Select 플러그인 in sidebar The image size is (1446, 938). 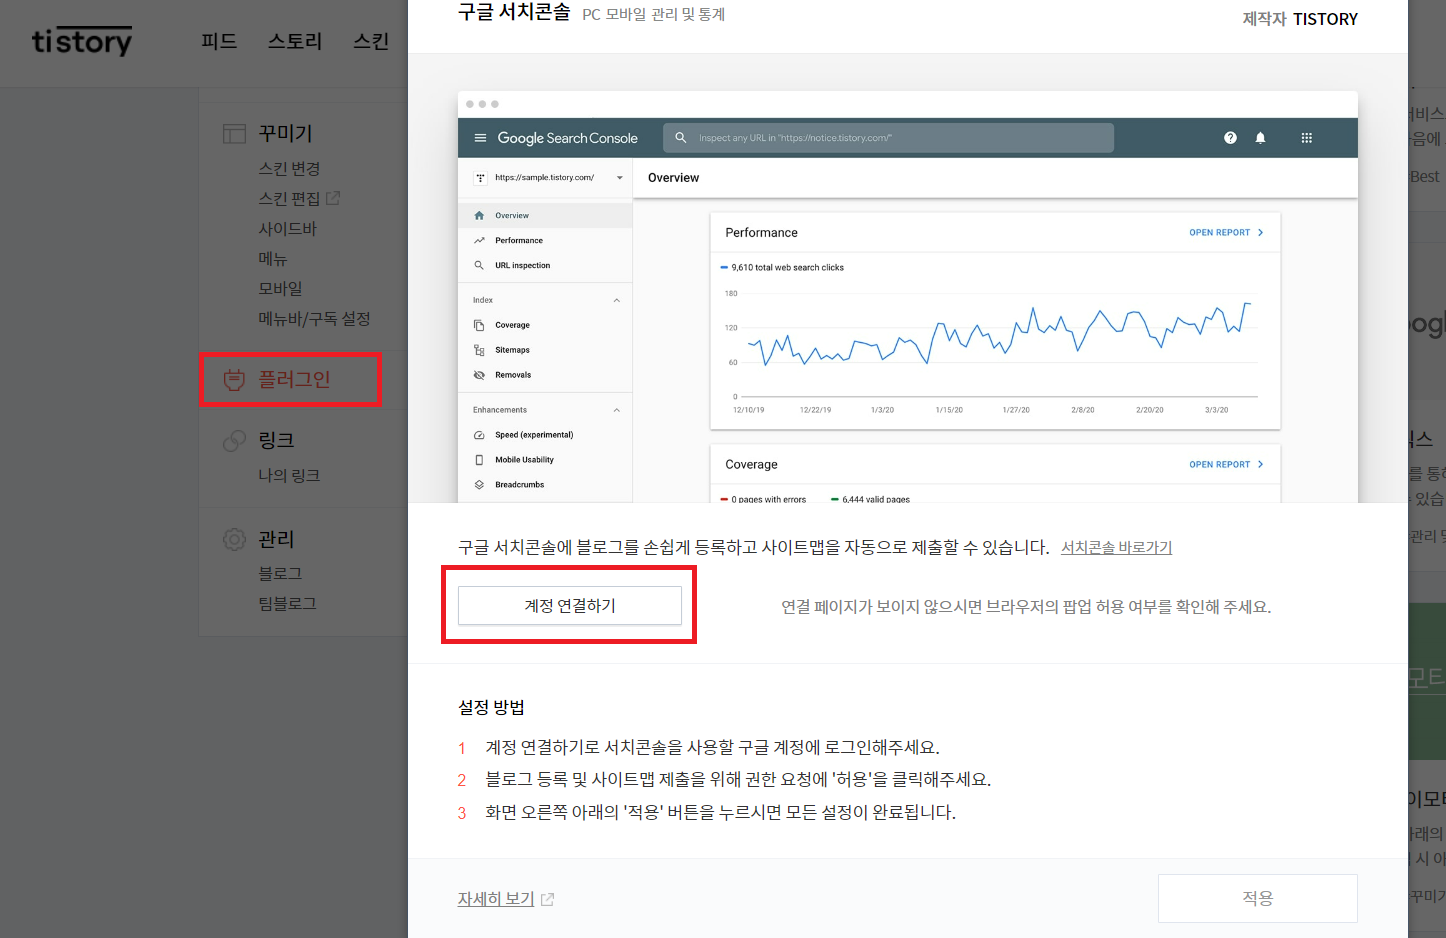tap(294, 379)
